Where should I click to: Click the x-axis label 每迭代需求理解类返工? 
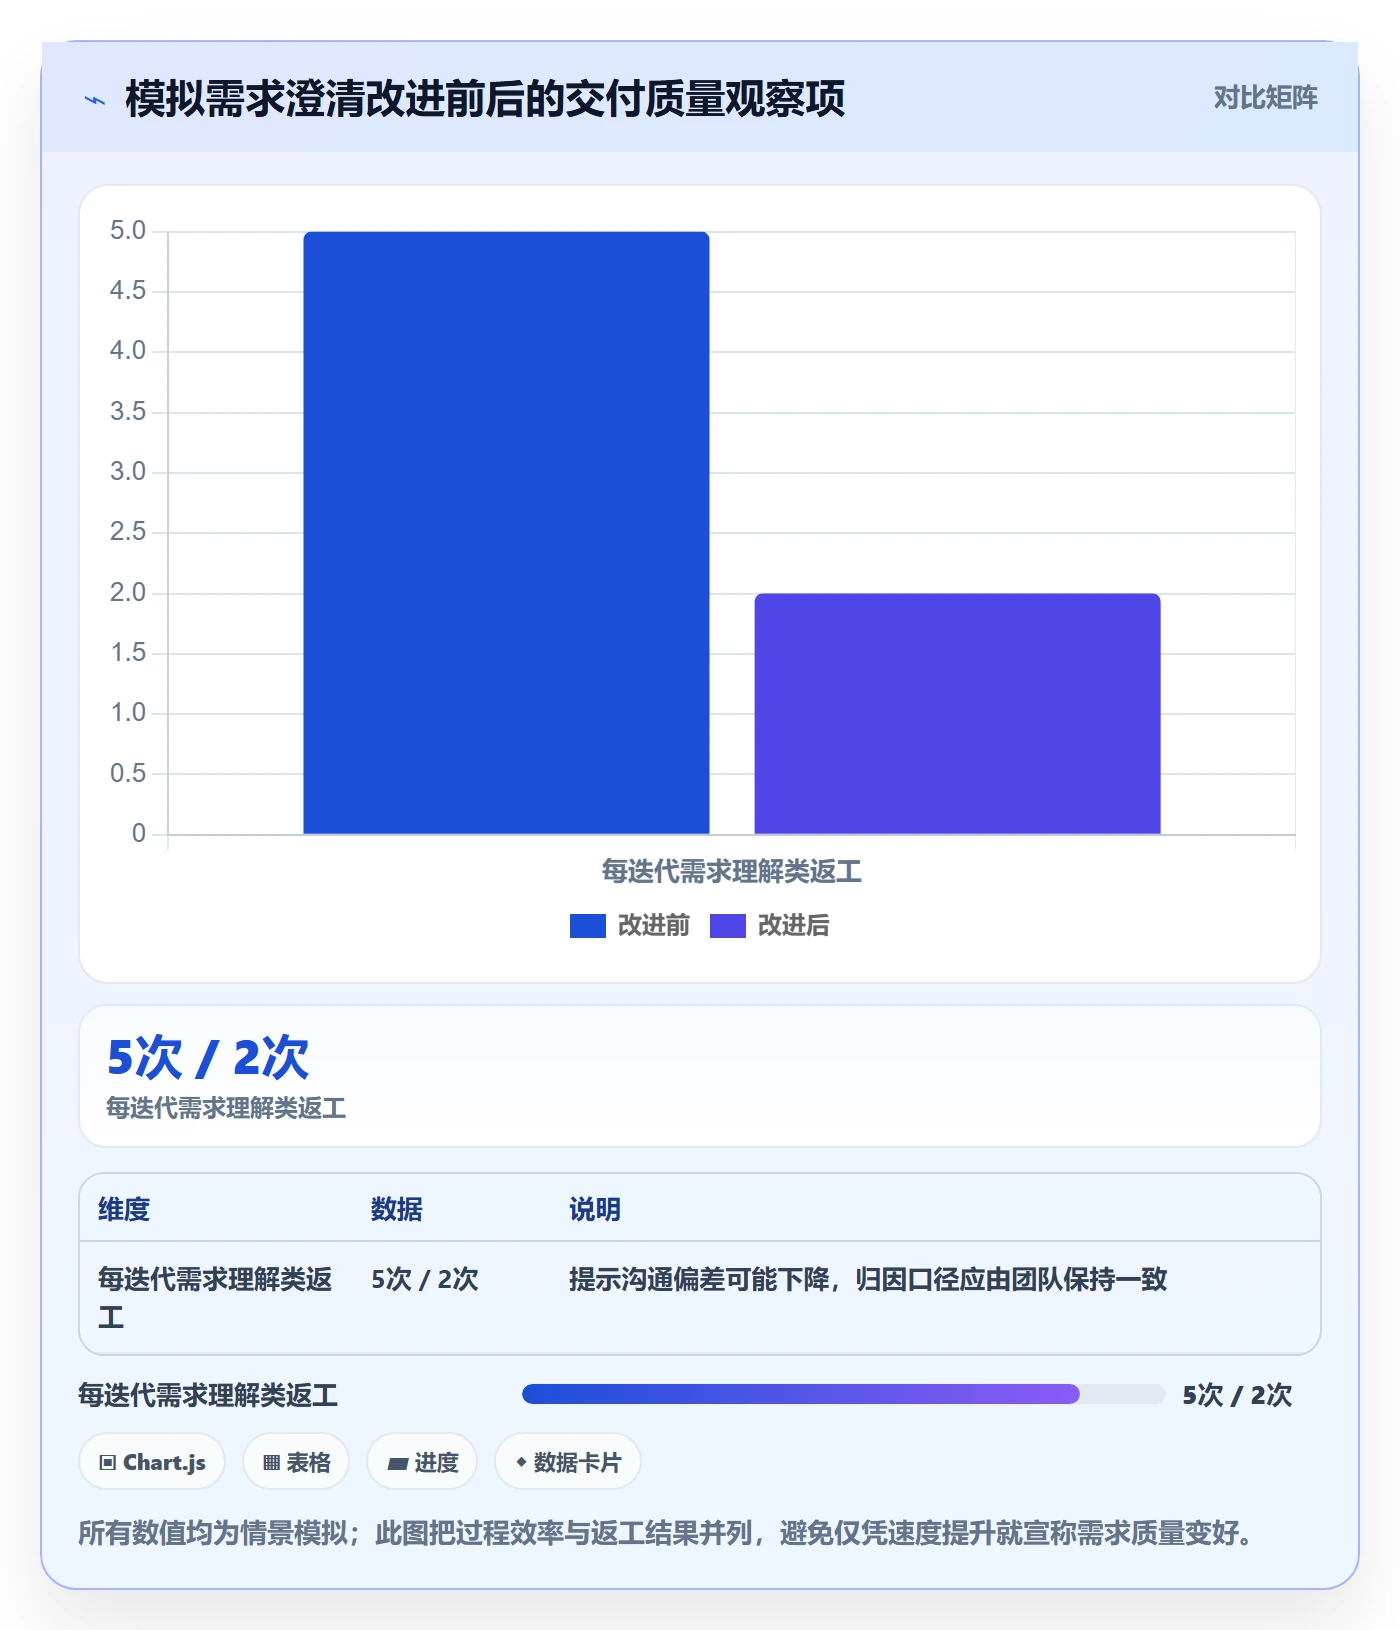pyautogui.click(x=731, y=872)
